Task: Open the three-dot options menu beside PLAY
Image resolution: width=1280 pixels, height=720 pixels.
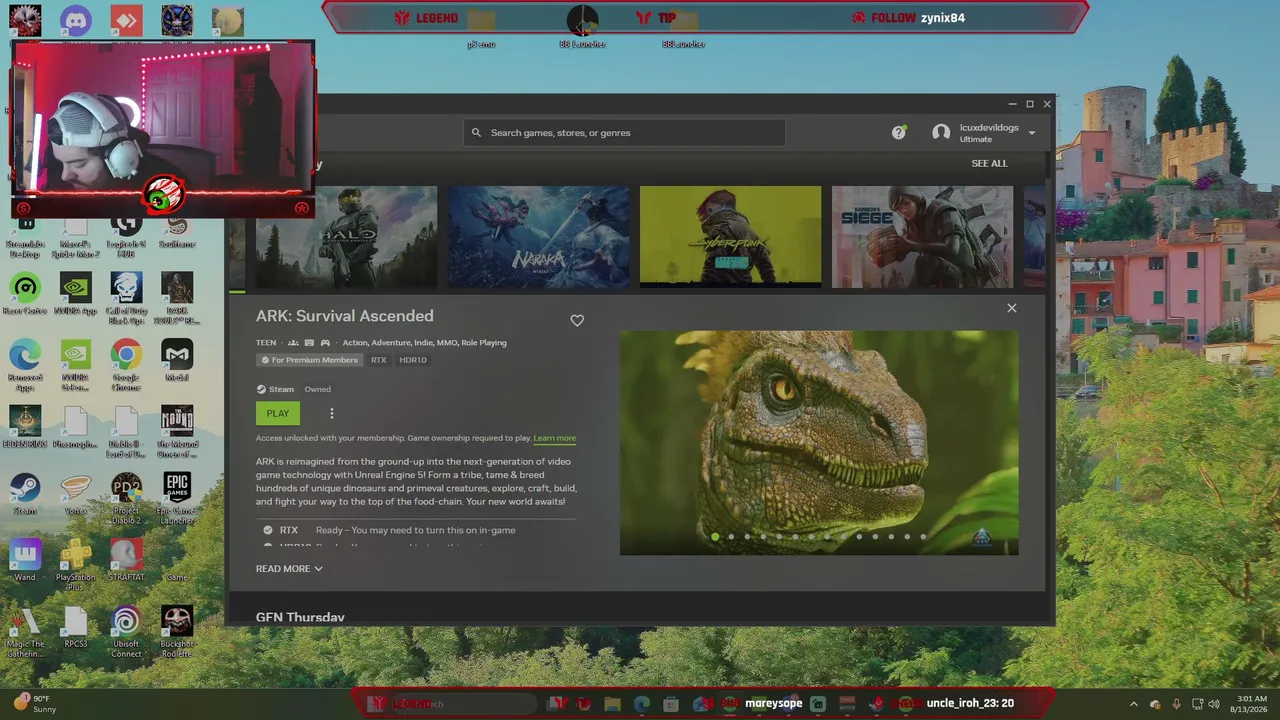Action: pos(332,413)
